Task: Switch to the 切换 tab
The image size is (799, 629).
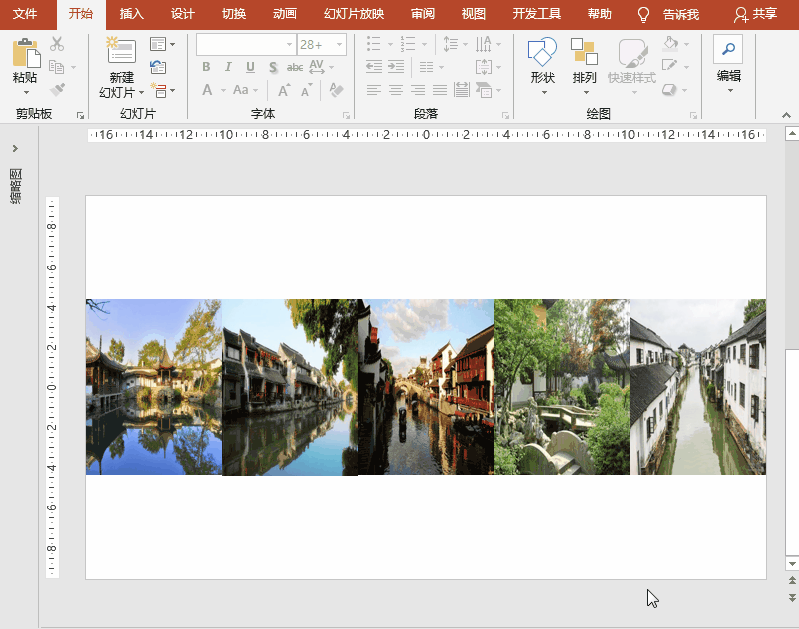Action: [x=234, y=14]
